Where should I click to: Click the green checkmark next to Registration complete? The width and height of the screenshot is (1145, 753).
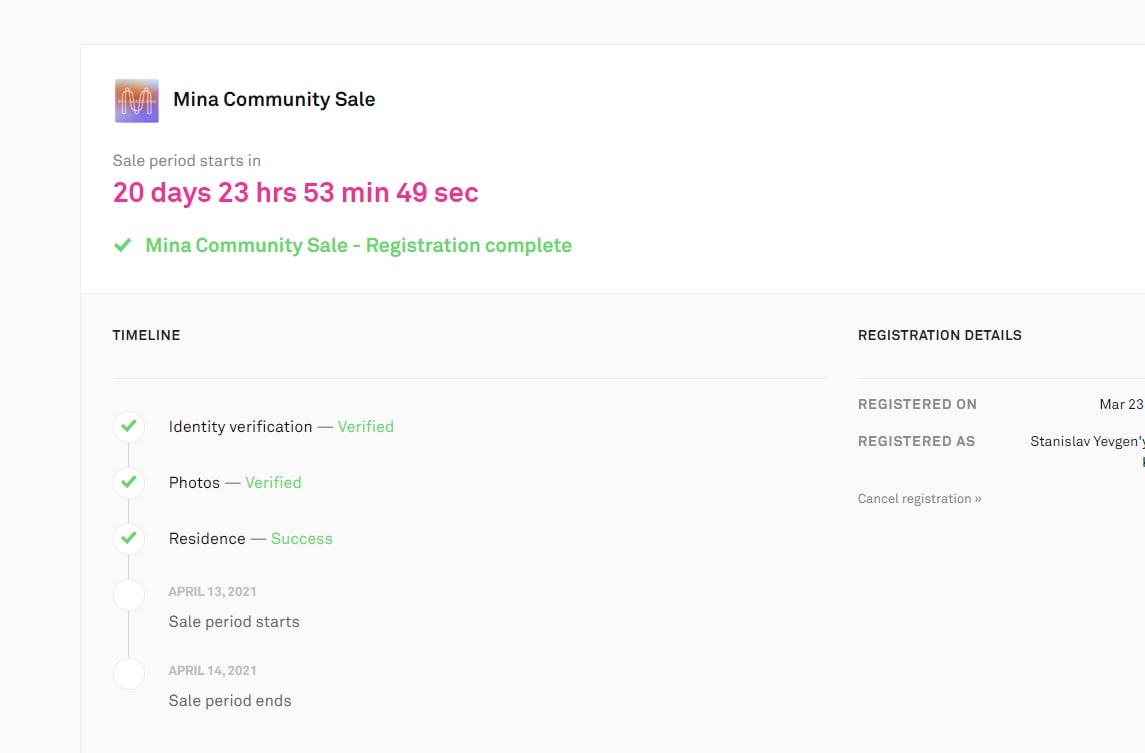click(123, 245)
